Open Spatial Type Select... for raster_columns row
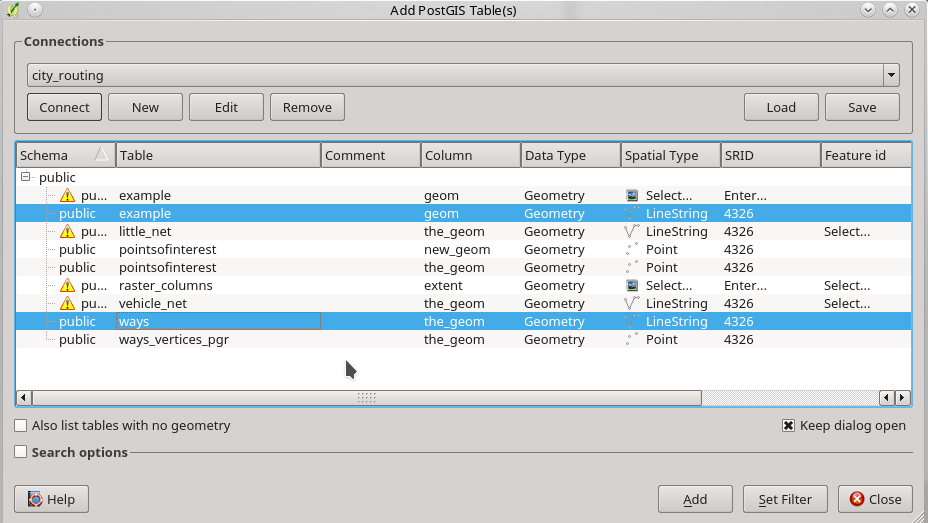 [669, 285]
